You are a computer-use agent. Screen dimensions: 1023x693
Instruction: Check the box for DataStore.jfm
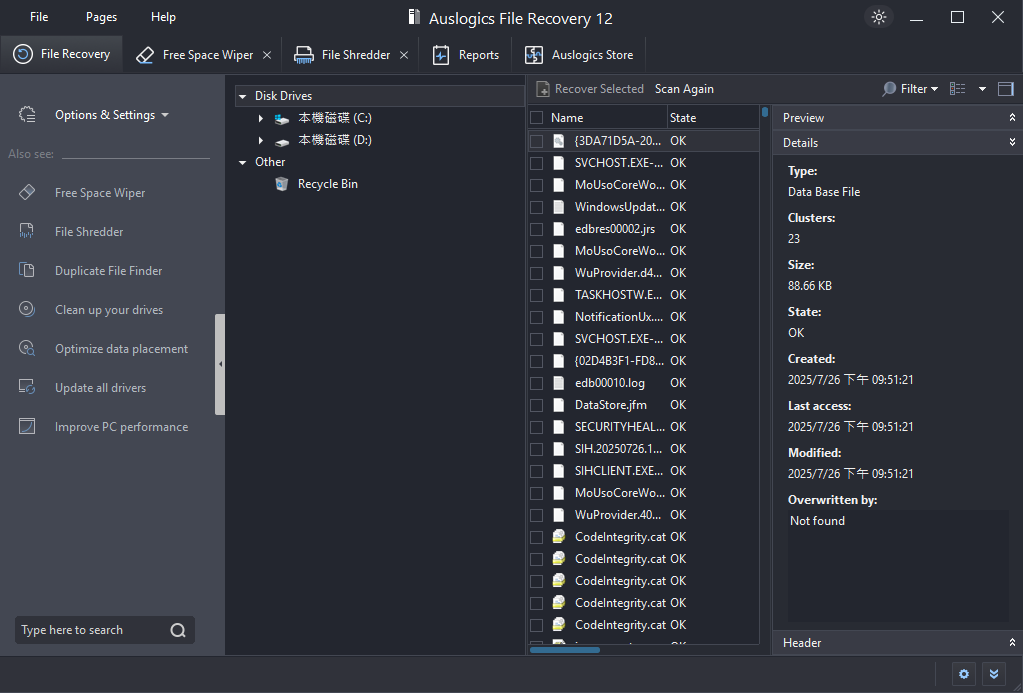pyautogui.click(x=536, y=405)
